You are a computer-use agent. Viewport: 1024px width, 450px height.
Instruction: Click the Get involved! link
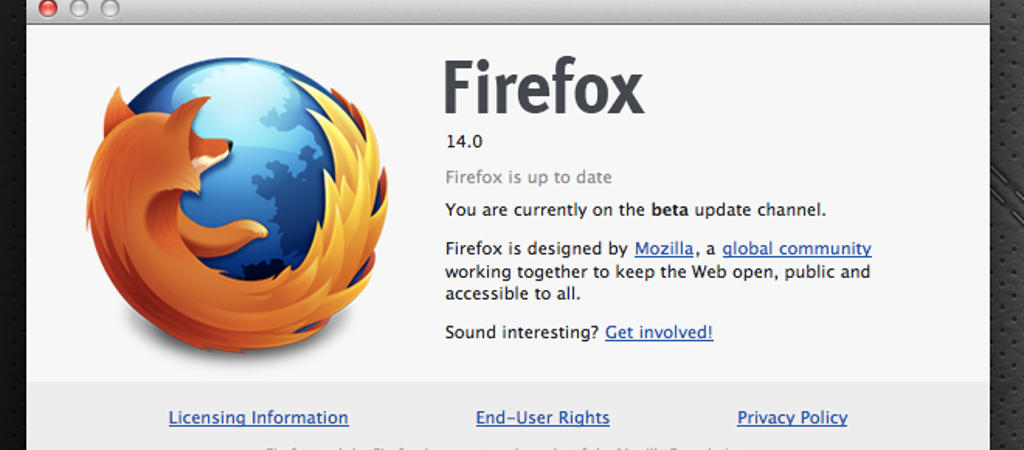(x=659, y=332)
